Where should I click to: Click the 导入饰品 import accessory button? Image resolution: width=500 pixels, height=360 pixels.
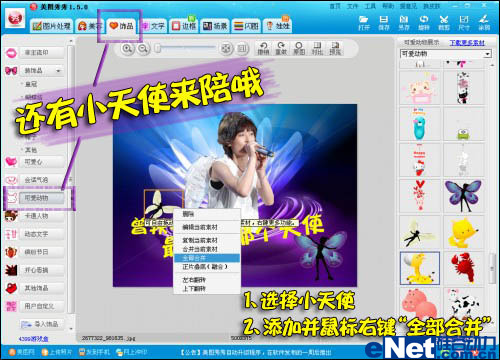pyautogui.click(x=40, y=324)
